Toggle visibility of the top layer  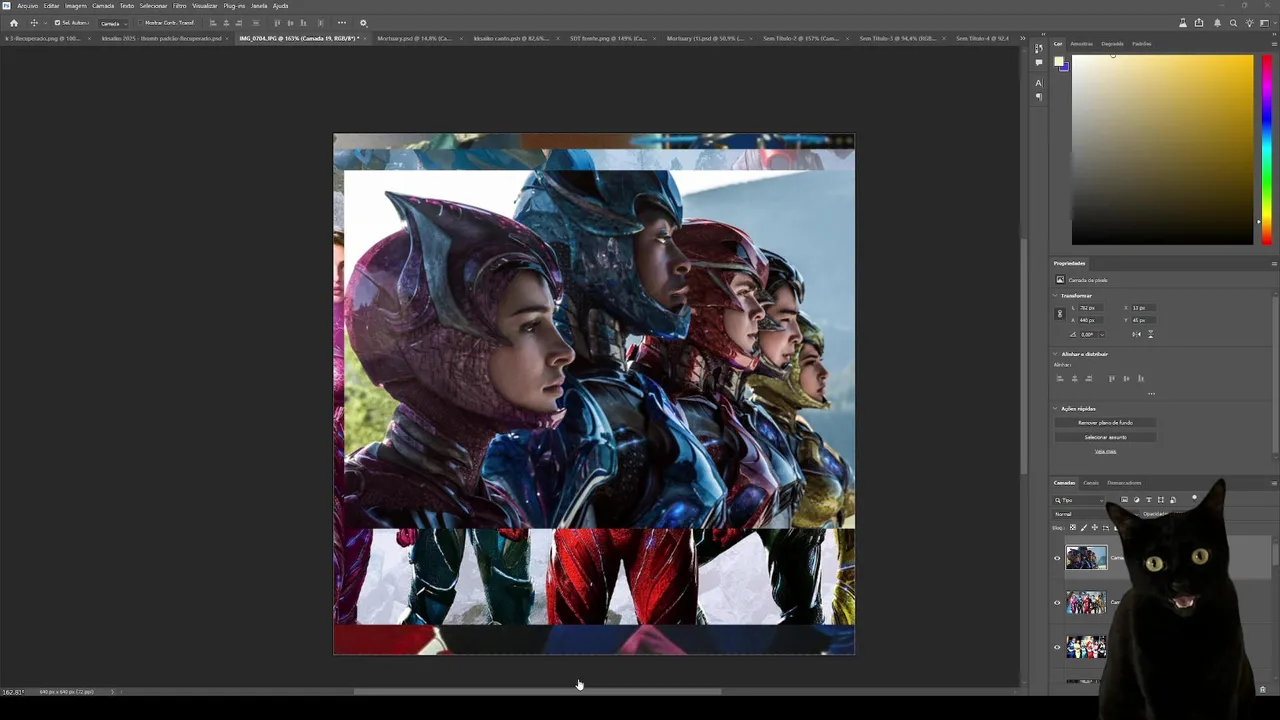[1057, 559]
